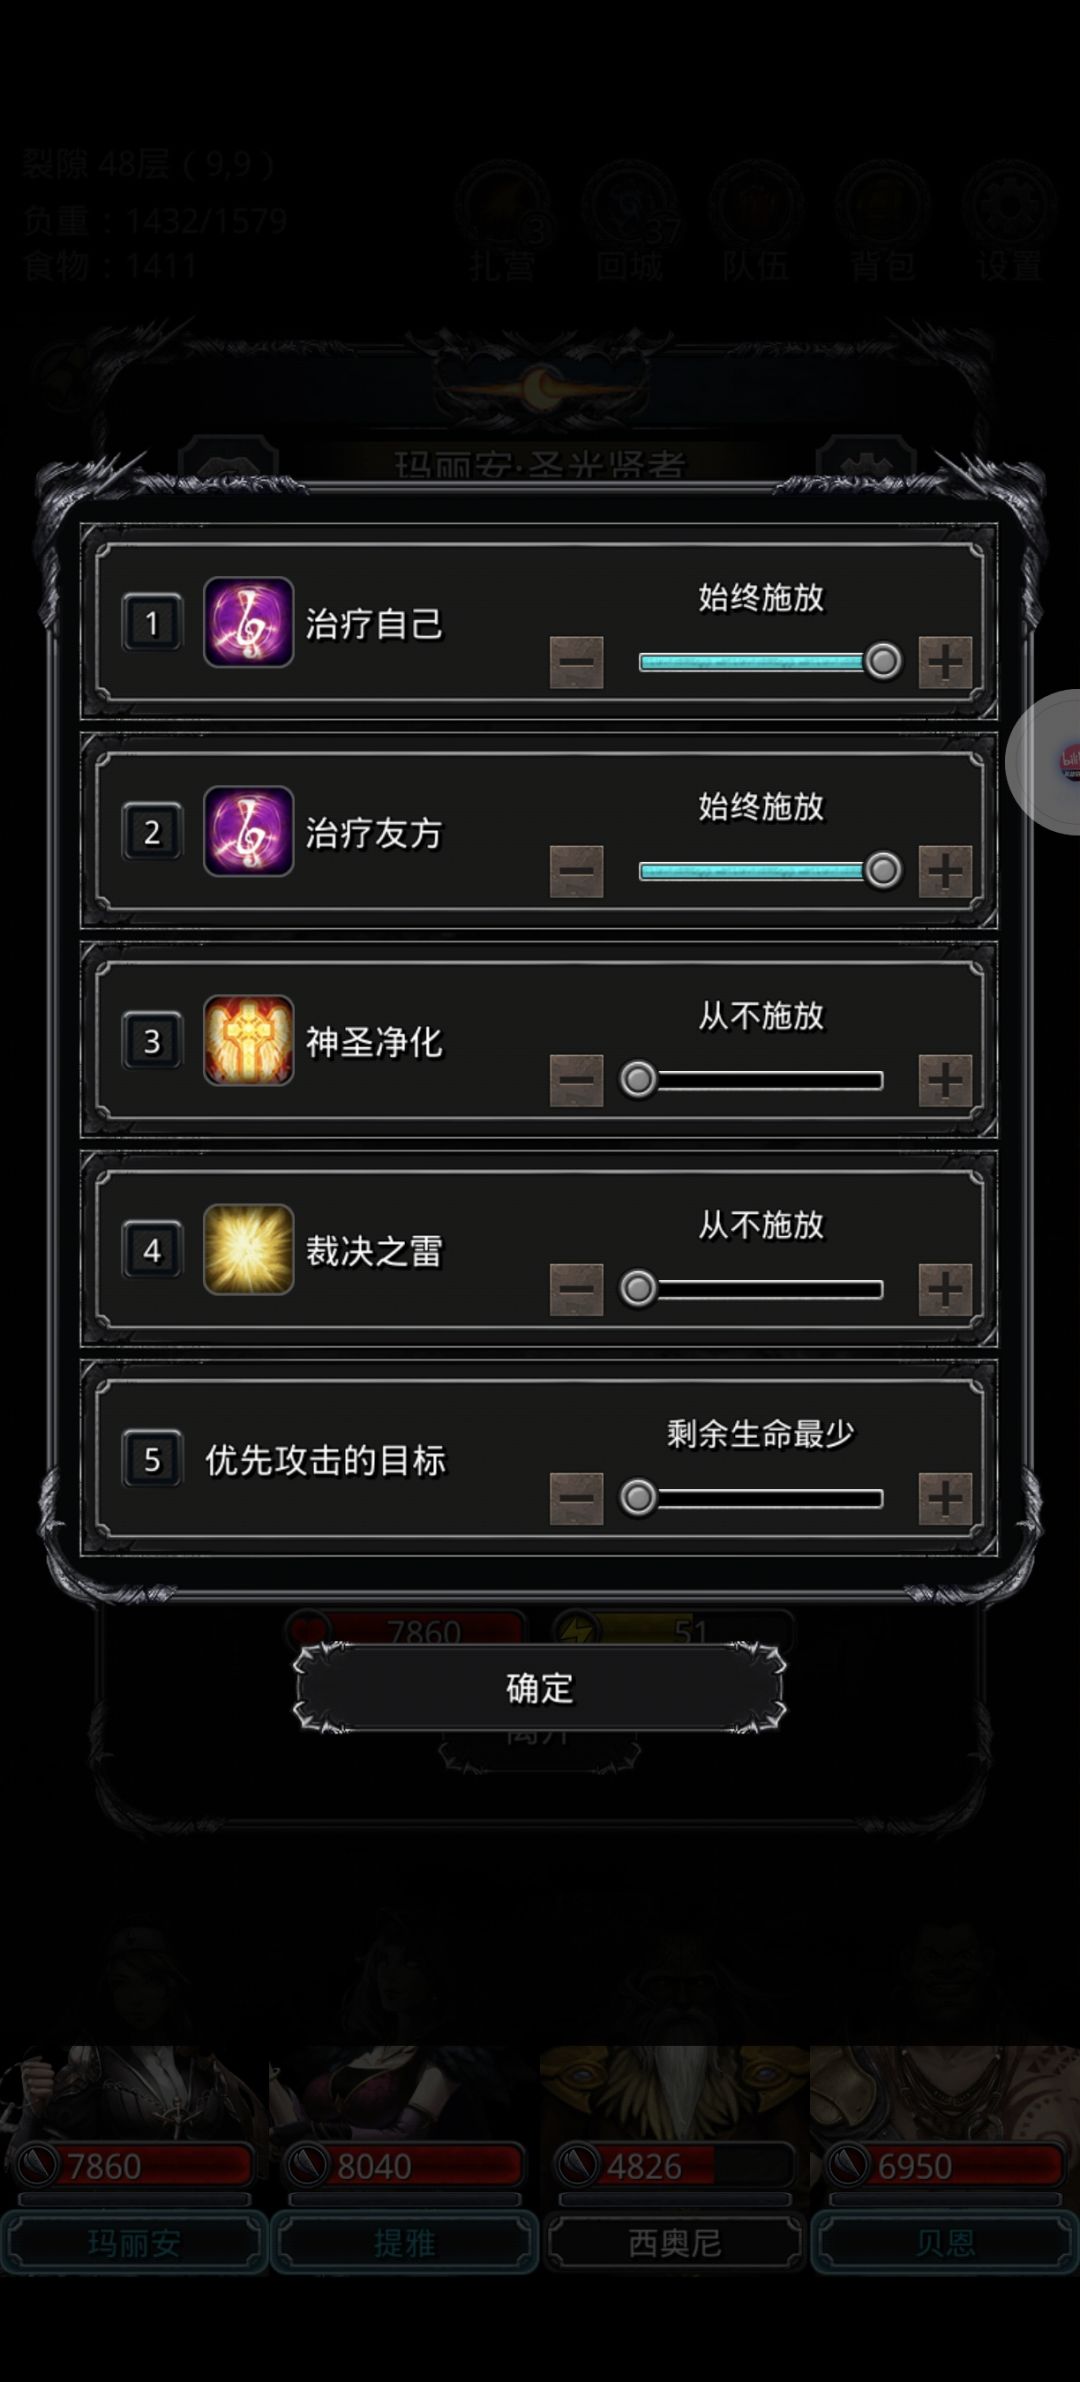Click the 确定 confirm button
The width and height of the screenshot is (1080, 2382).
[x=540, y=1688]
